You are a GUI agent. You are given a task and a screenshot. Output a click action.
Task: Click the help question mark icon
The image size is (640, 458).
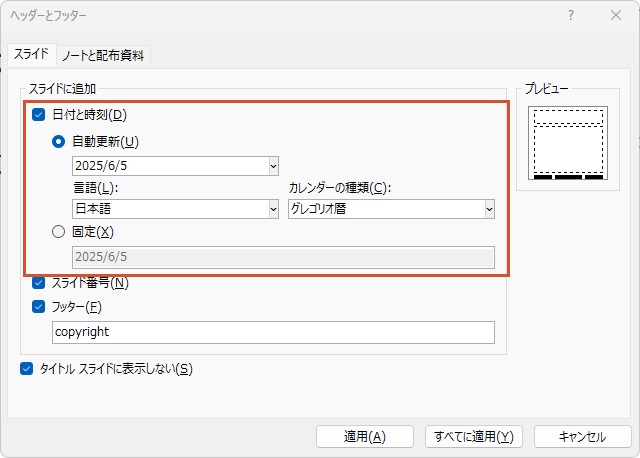click(571, 16)
